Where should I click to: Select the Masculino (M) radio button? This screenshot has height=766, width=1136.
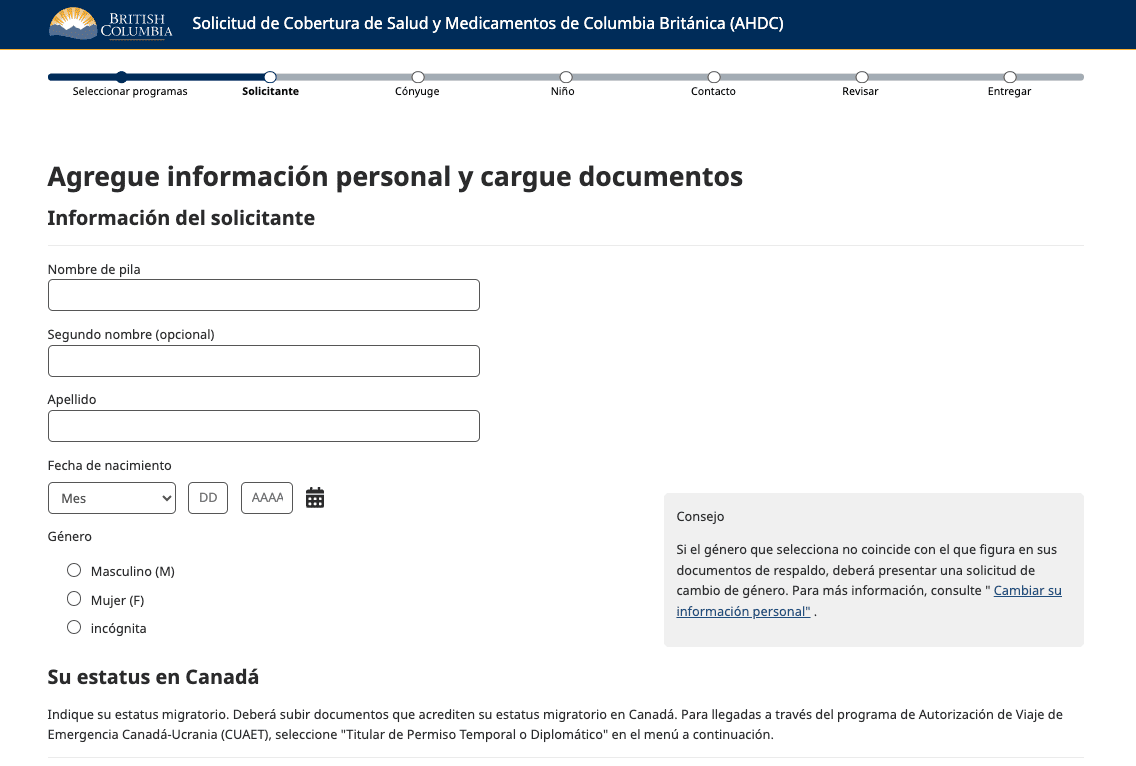pyautogui.click(x=74, y=570)
